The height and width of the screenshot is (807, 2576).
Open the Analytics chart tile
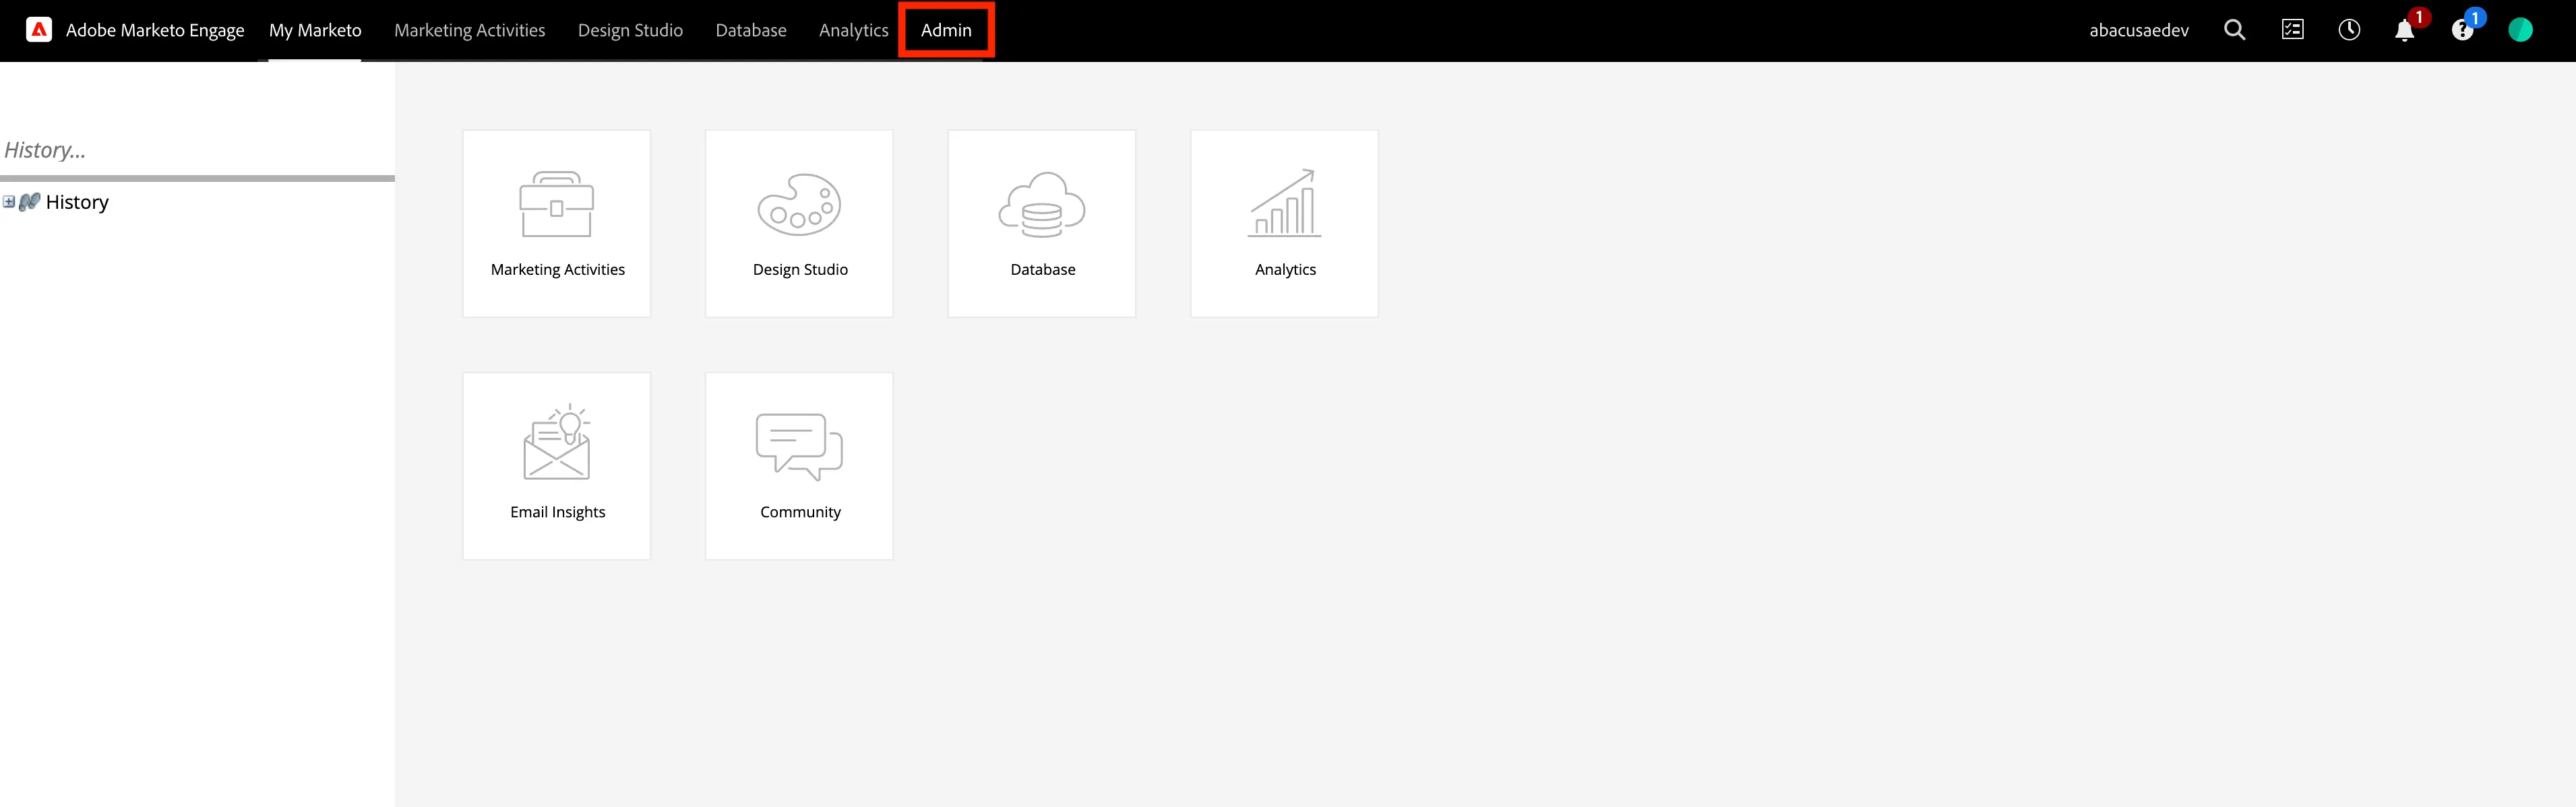[x=1284, y=224]
